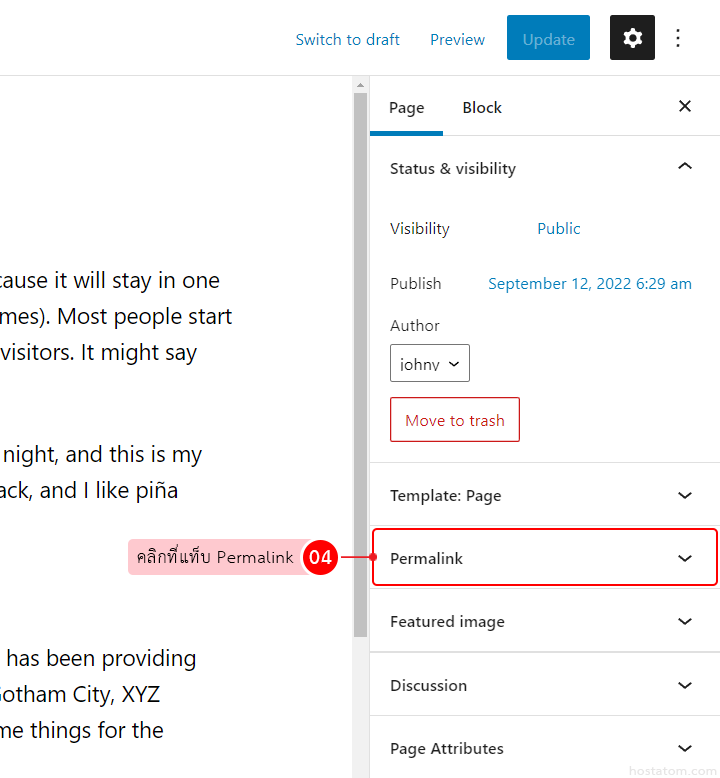Select the Page tab
Image resolution: width=720 pixels, height=778 pixels.
pyautogui.click(x=406, y=108)
